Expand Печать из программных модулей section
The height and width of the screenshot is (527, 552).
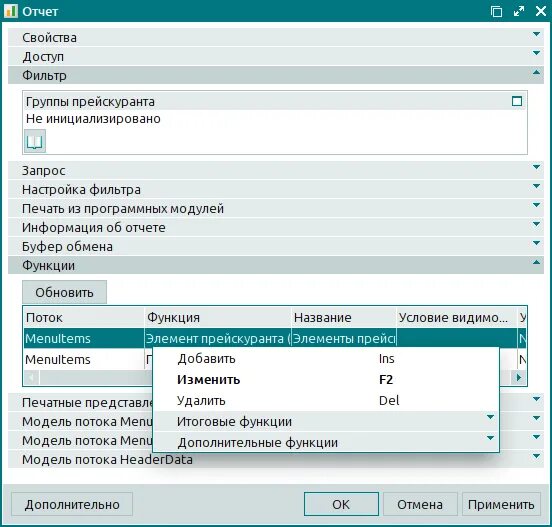[x=276, y=208]
